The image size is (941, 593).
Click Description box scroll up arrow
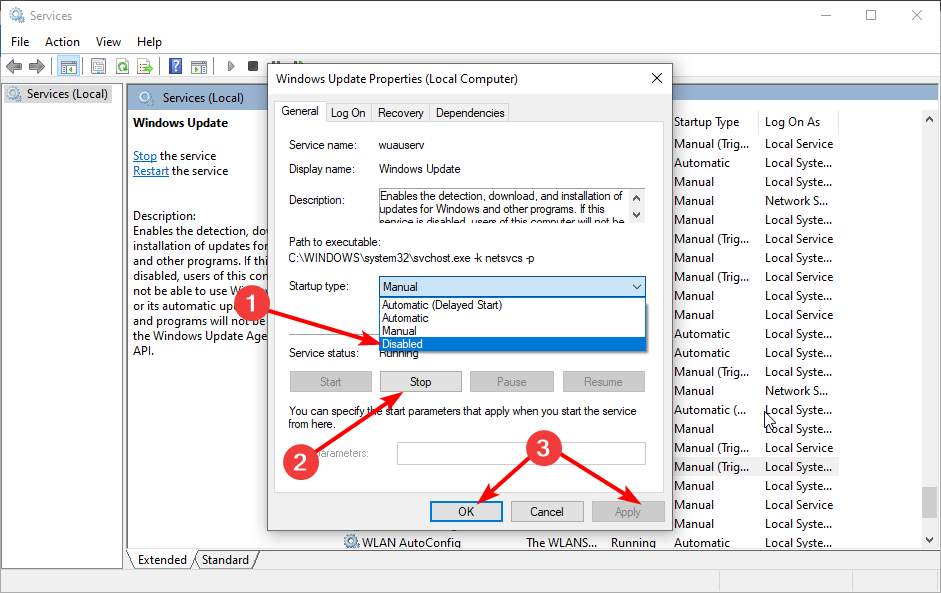pyautogui.click(x=637, y=197)
